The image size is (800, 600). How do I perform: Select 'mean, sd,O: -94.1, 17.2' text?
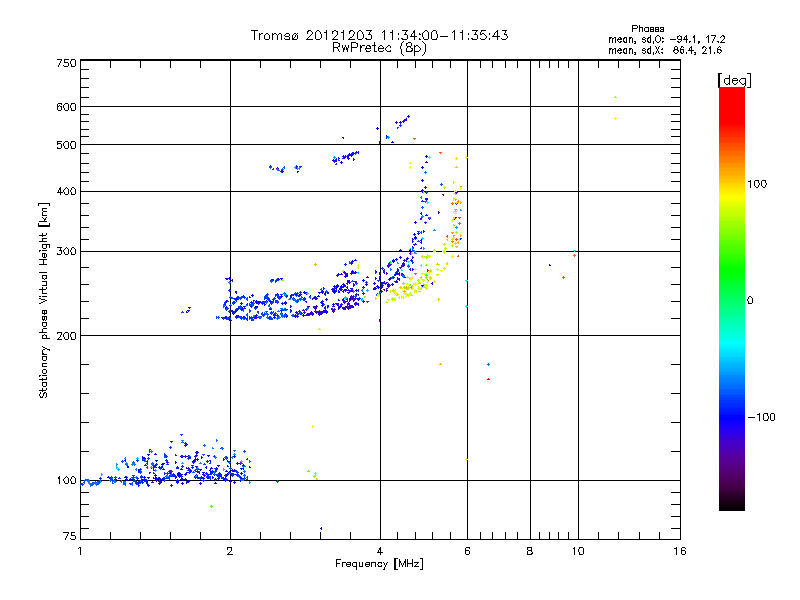(x=666, y=39)
